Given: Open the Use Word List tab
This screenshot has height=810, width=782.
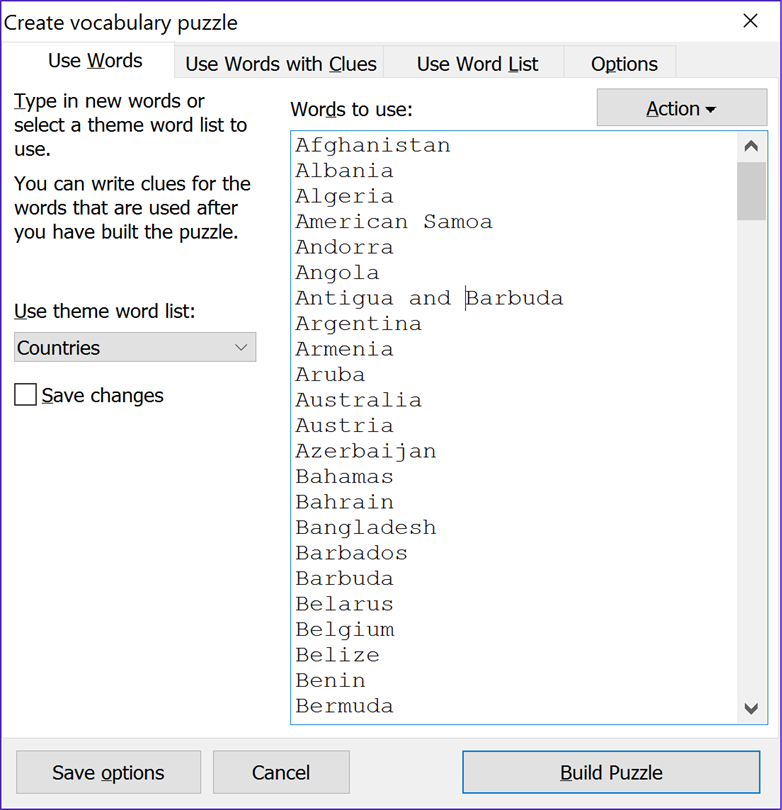Looking at the screenshot, I should pyautogui.click(x=477, y=64).
